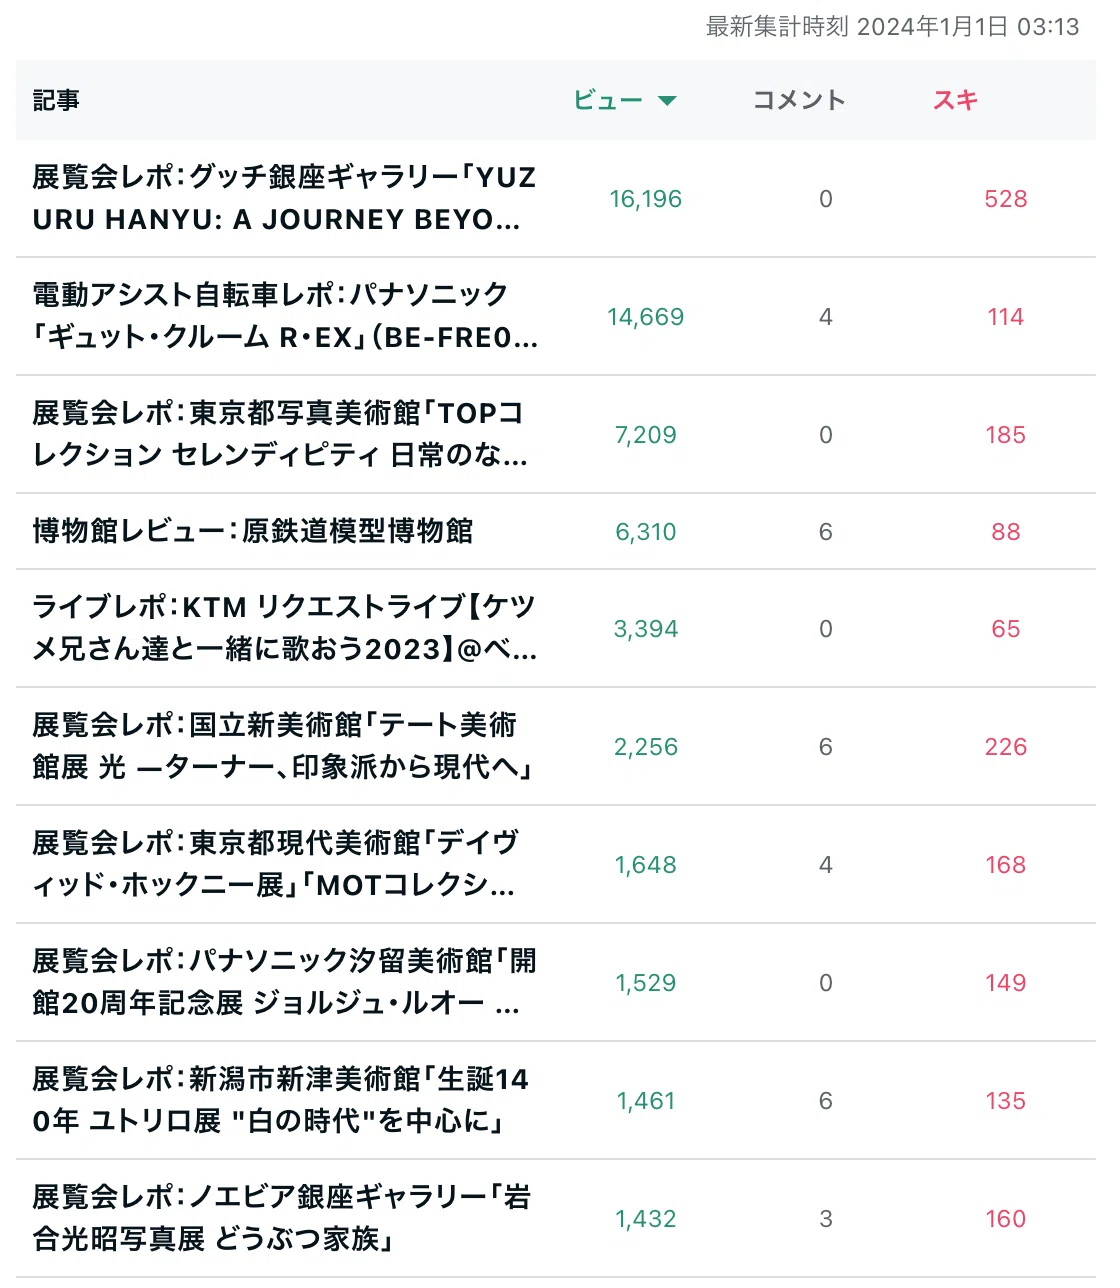This screenshot has width=1120, height=1288.
Task: Open the KTM リクエストライブ report article
Action: point(285,628)
